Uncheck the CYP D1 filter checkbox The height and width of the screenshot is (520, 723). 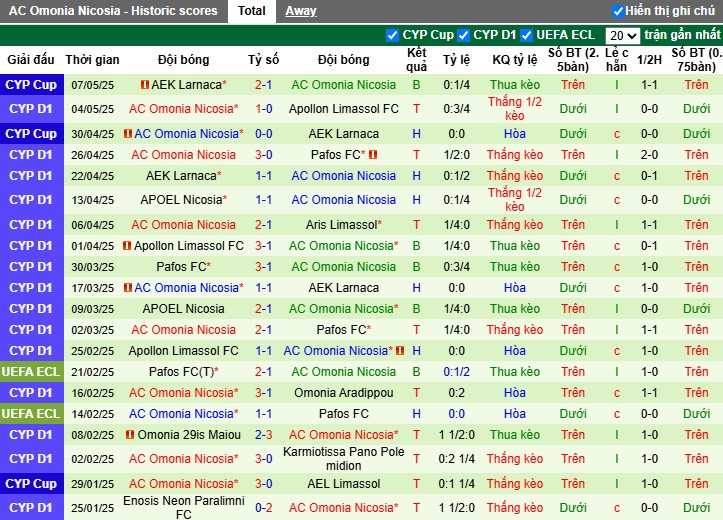pyautogui.click(x=463, y=35)
